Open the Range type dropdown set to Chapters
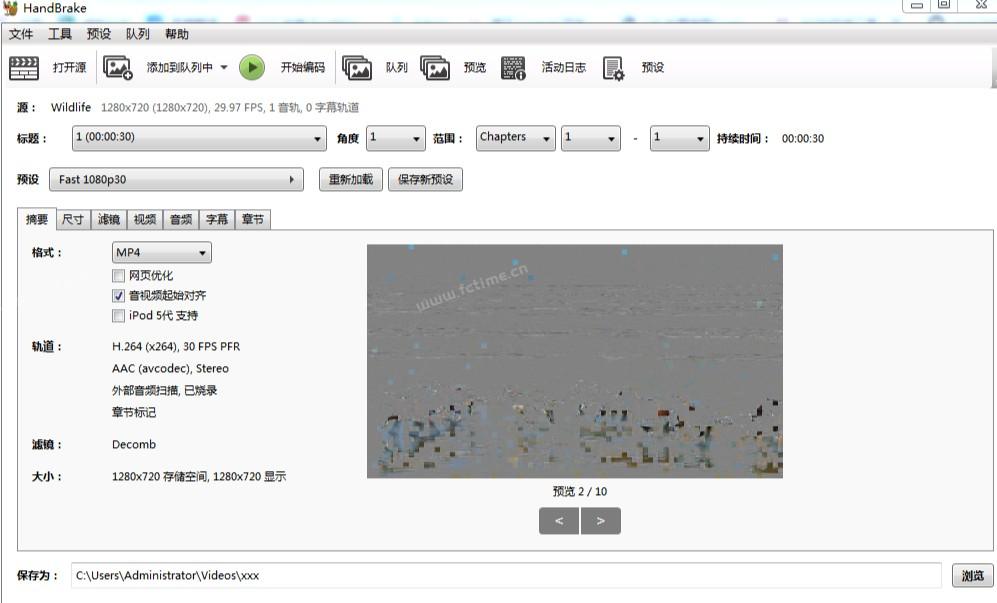The image size is (997, 603). pyautogui.click(x=516, y=138)
